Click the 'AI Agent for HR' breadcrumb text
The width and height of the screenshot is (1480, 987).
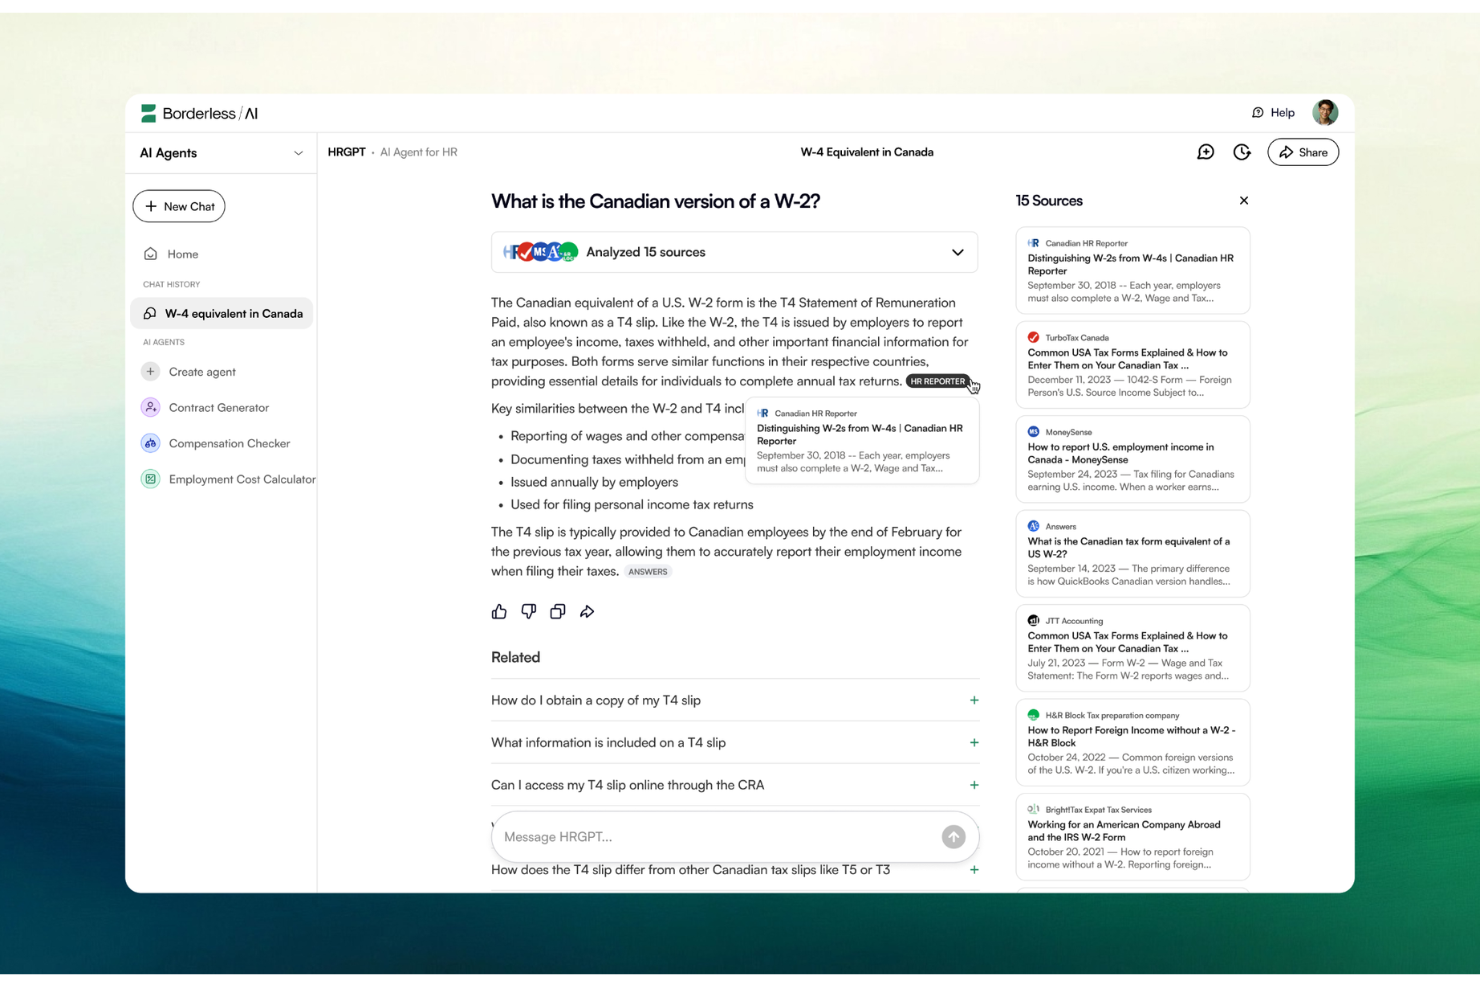coord(419,152)
